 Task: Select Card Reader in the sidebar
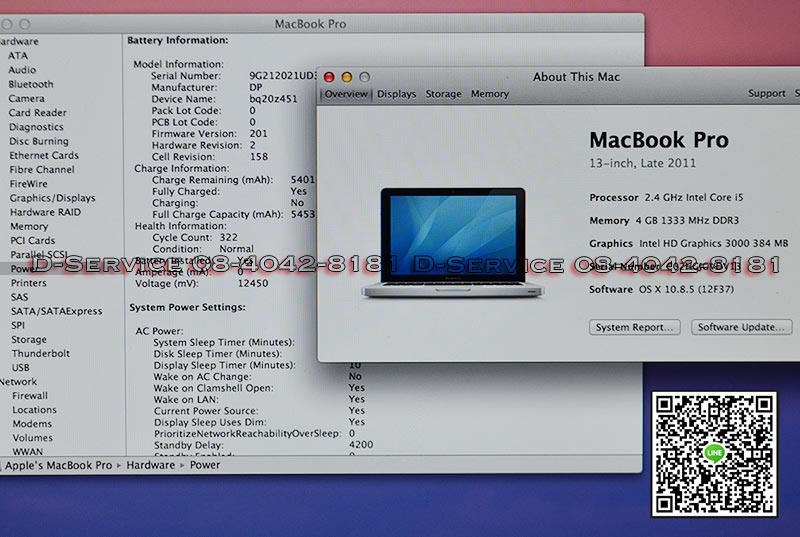(37, 113)
